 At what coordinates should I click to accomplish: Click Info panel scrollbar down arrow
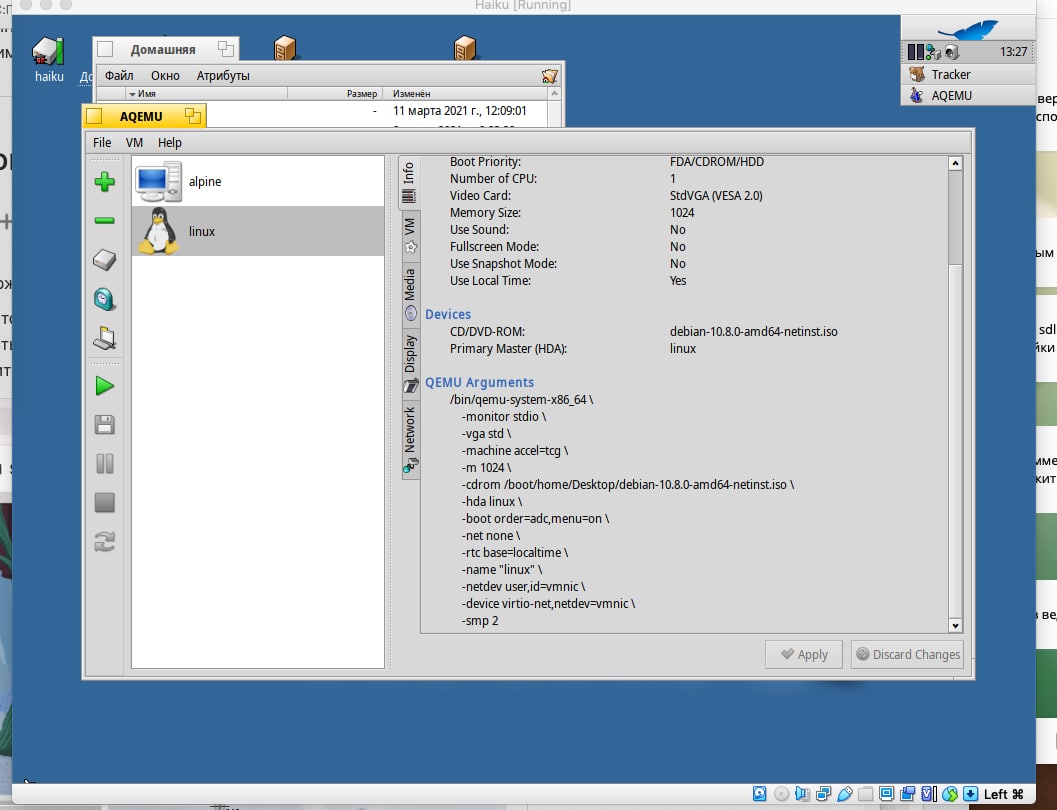click(955, 625)
